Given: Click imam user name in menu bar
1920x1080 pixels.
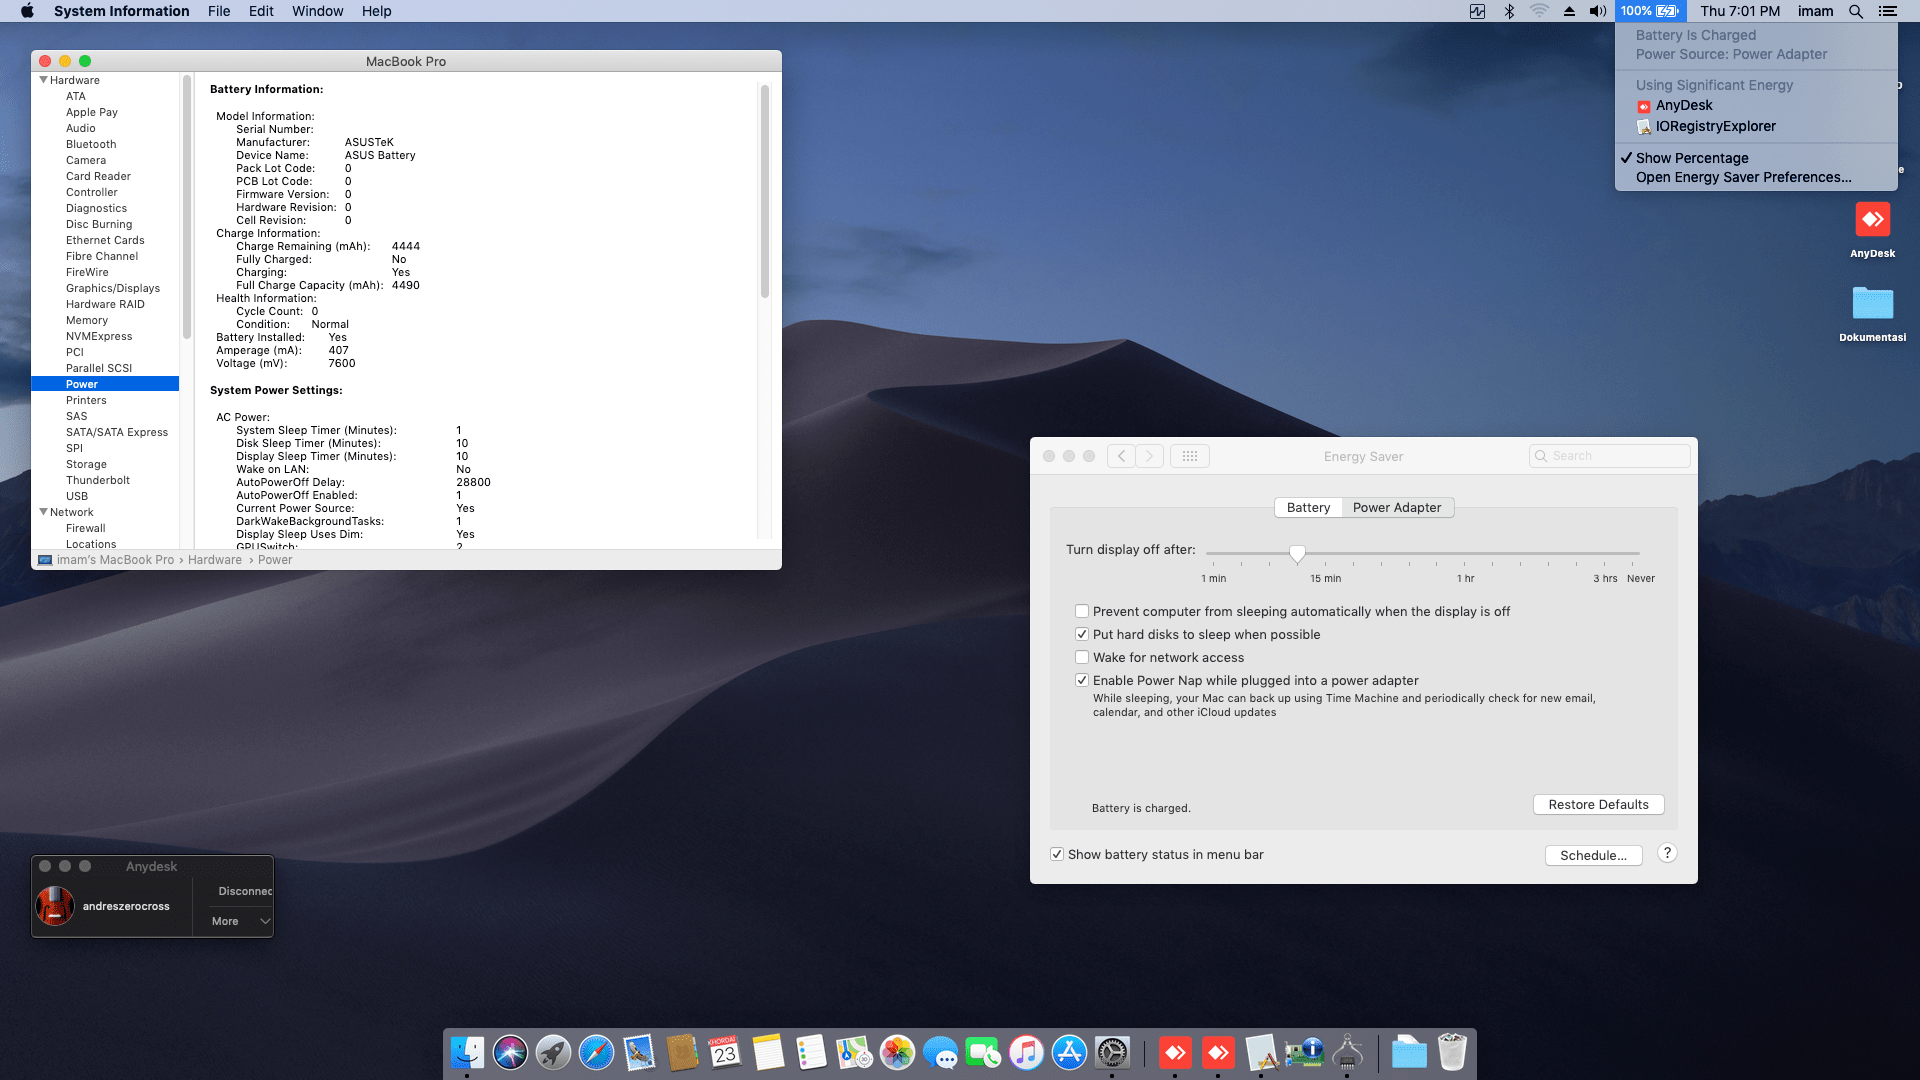Looking at the screenshot, I should 1815,11.
